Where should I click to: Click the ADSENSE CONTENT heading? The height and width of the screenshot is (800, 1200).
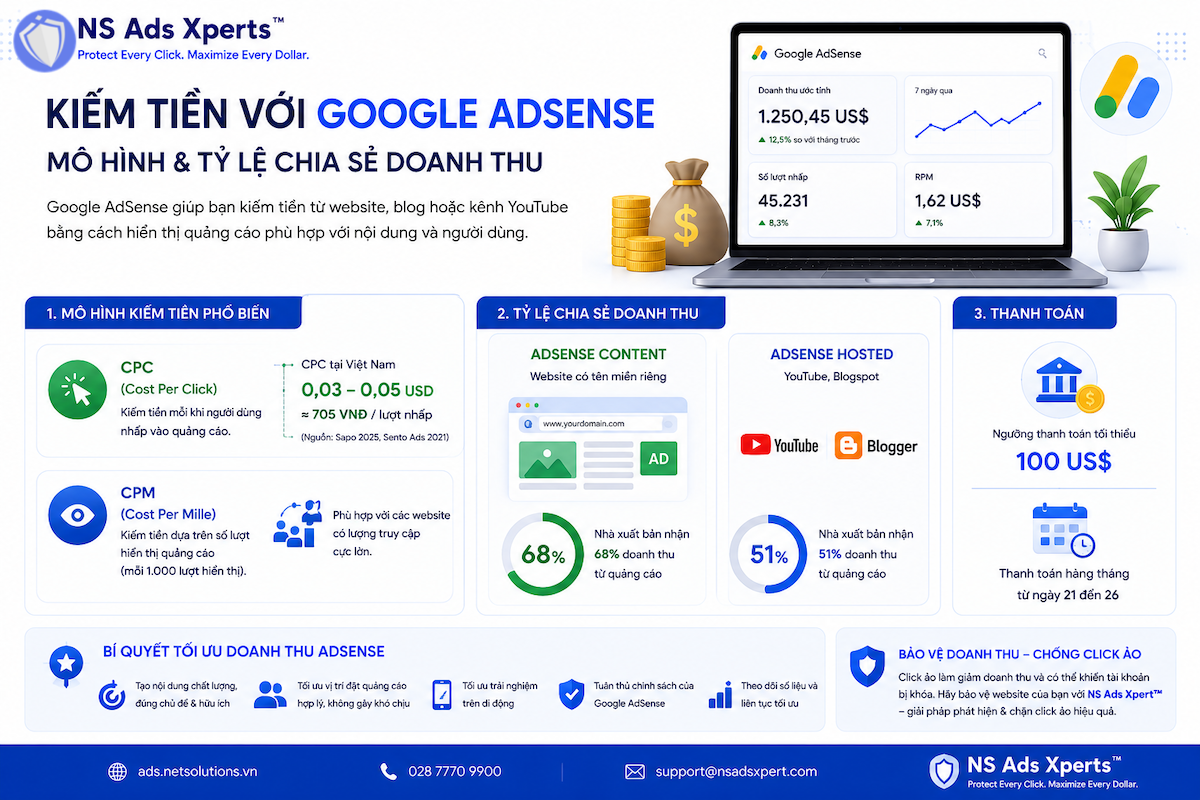click(598, 354)
